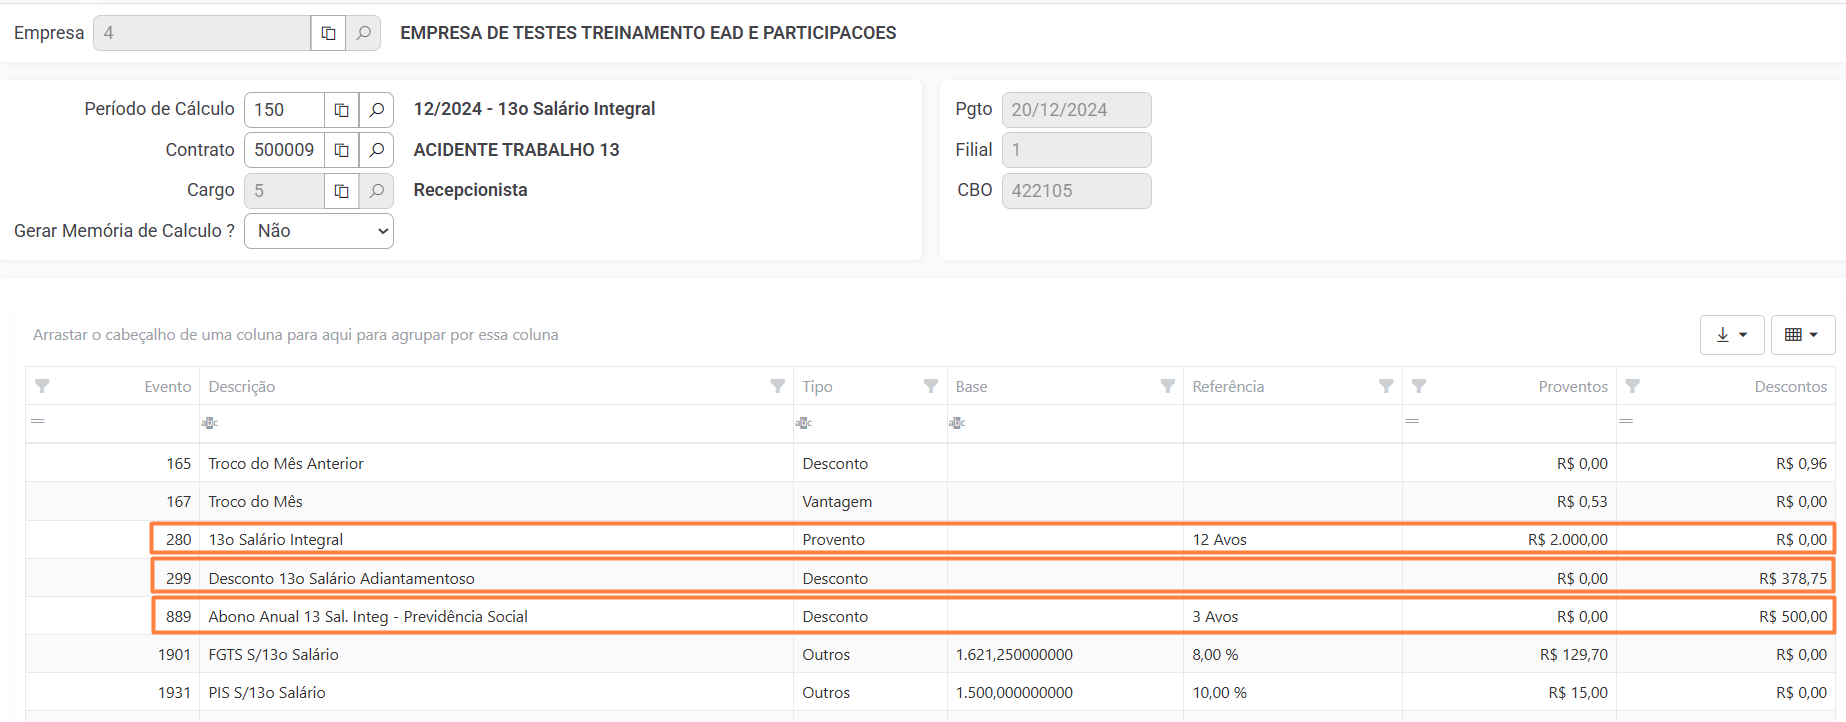Open filter for the Descontos column
Viewport: 1846px width, 722px height.
[1632, 386]
